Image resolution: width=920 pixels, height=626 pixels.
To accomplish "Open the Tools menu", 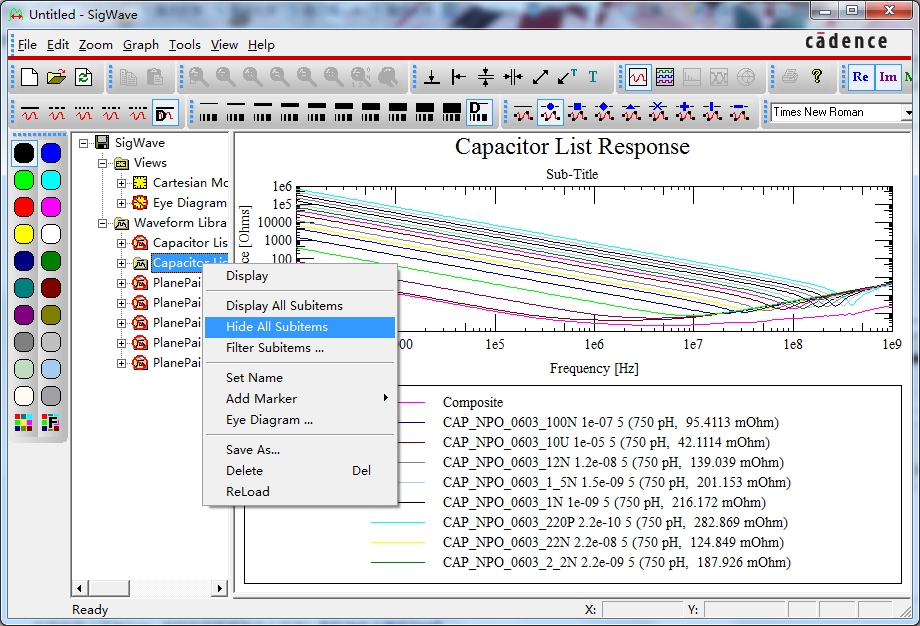I will coord(185,45).
